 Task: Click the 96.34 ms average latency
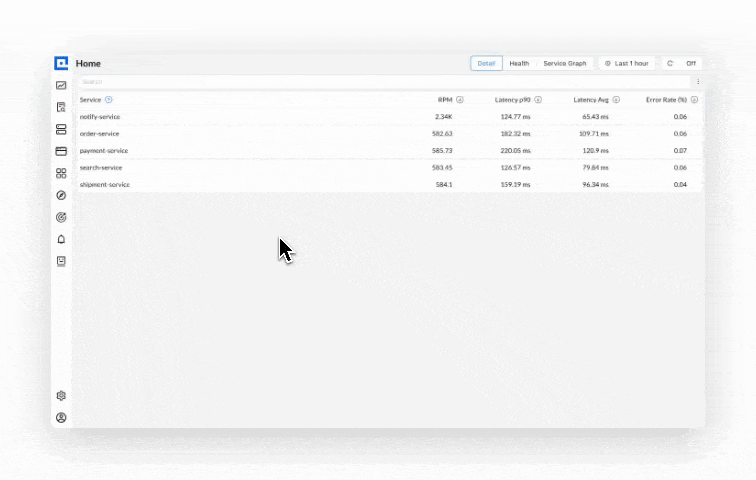595,184
